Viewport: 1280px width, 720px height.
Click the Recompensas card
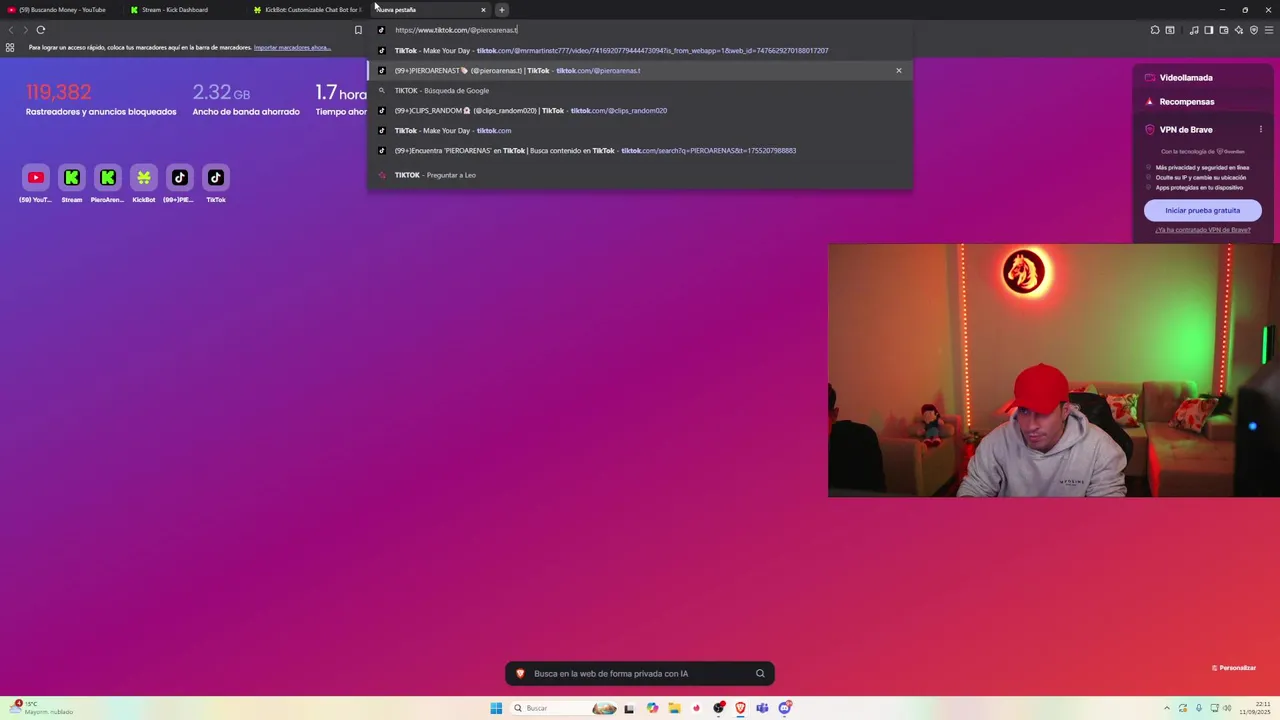click(x=1202, y=101)
